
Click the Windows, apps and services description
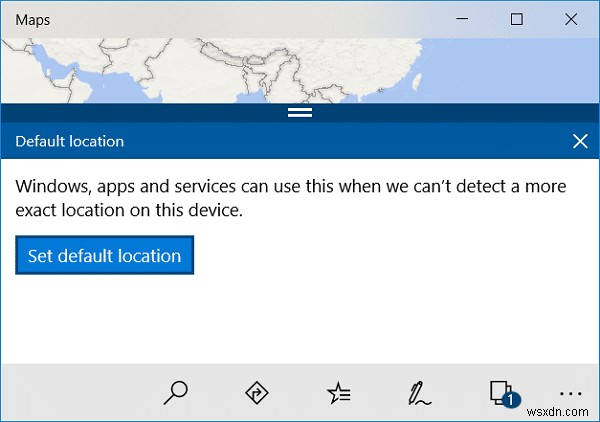[291, 198]
